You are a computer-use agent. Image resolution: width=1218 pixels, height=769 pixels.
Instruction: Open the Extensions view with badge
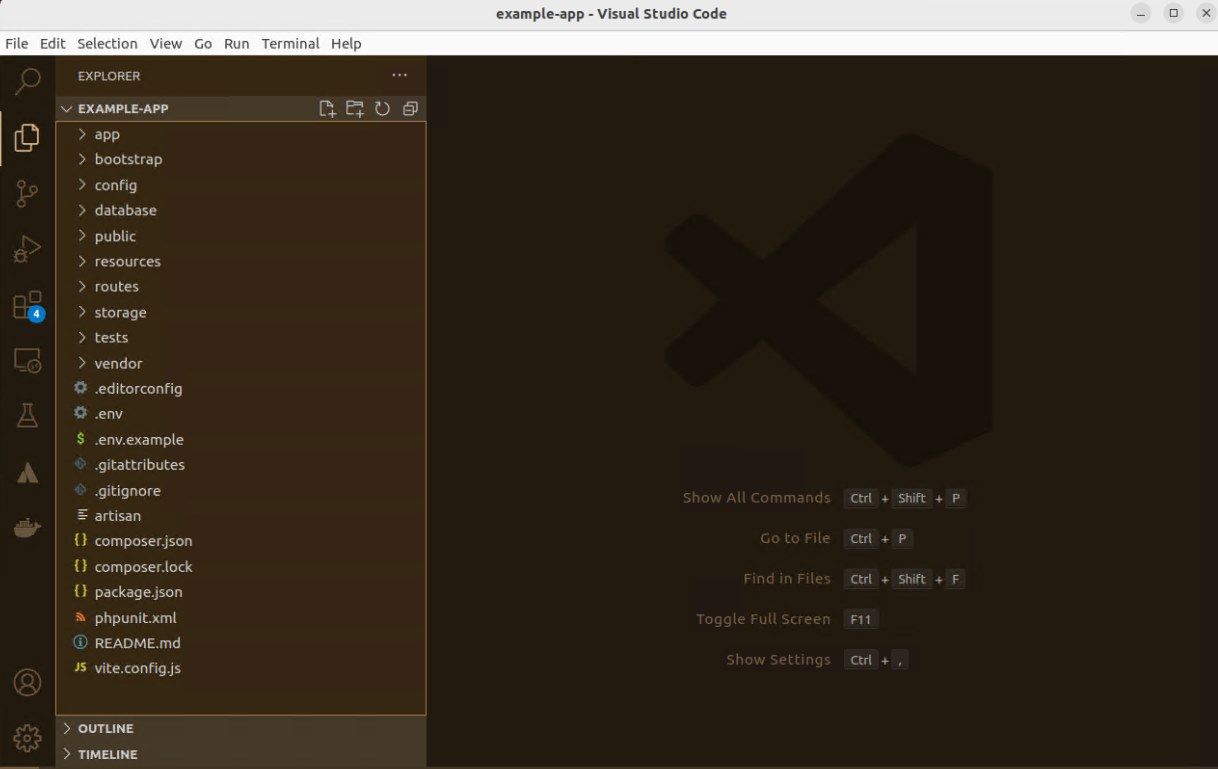28,306
